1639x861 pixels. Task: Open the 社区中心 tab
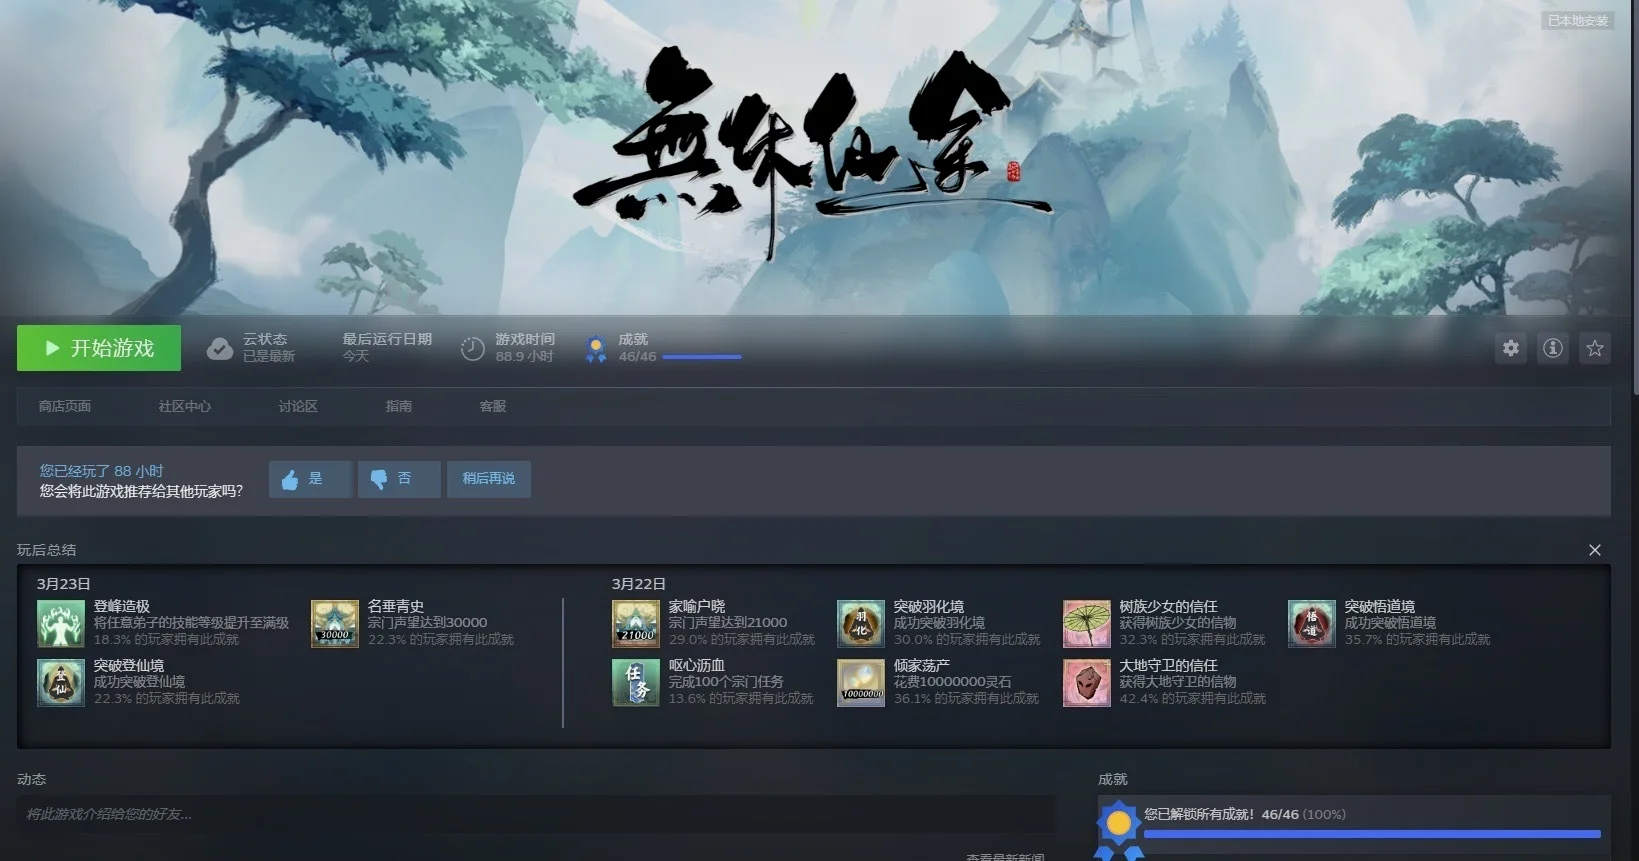tap(185, 406)
